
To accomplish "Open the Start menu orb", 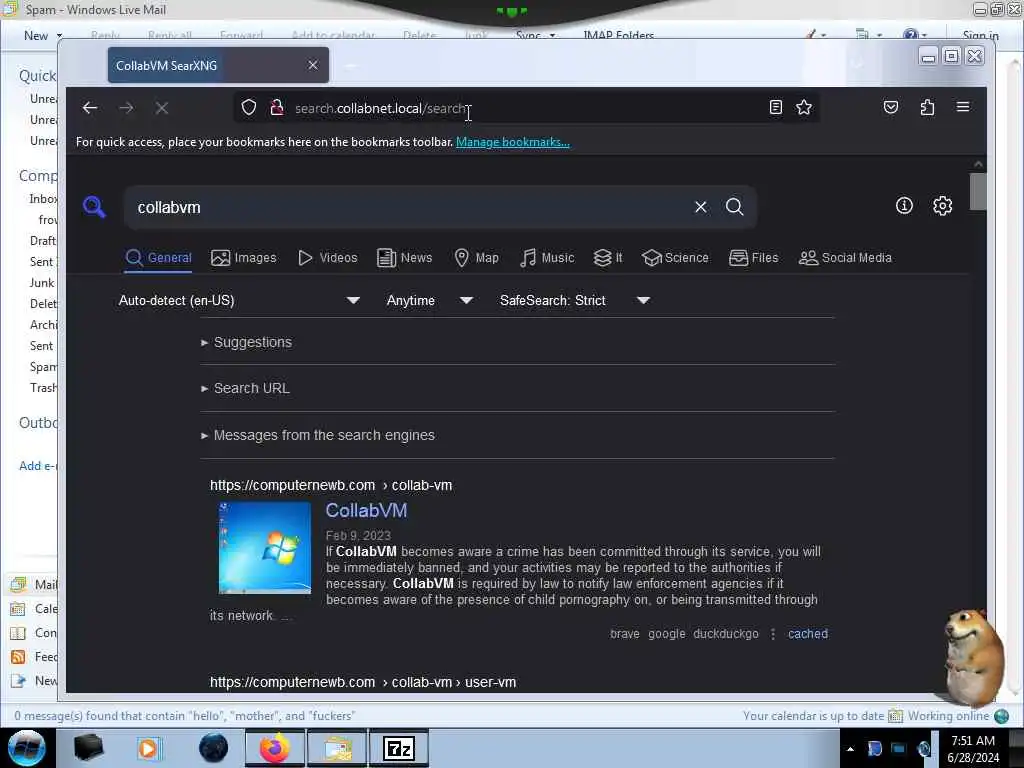I will pos(26,748).
